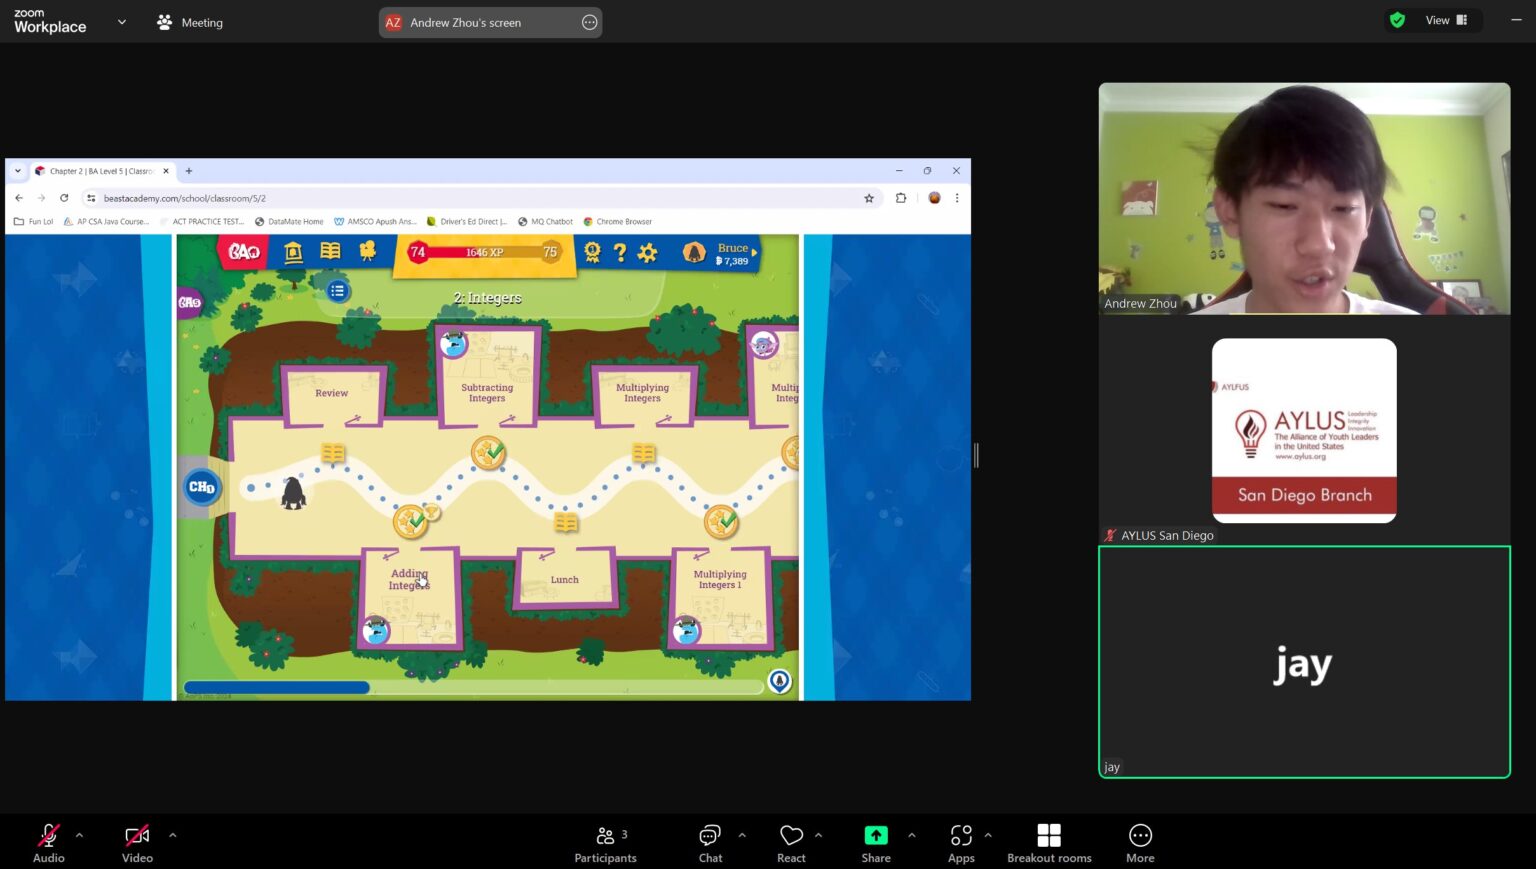Open the View layout menu

[x=1447, y=20]
